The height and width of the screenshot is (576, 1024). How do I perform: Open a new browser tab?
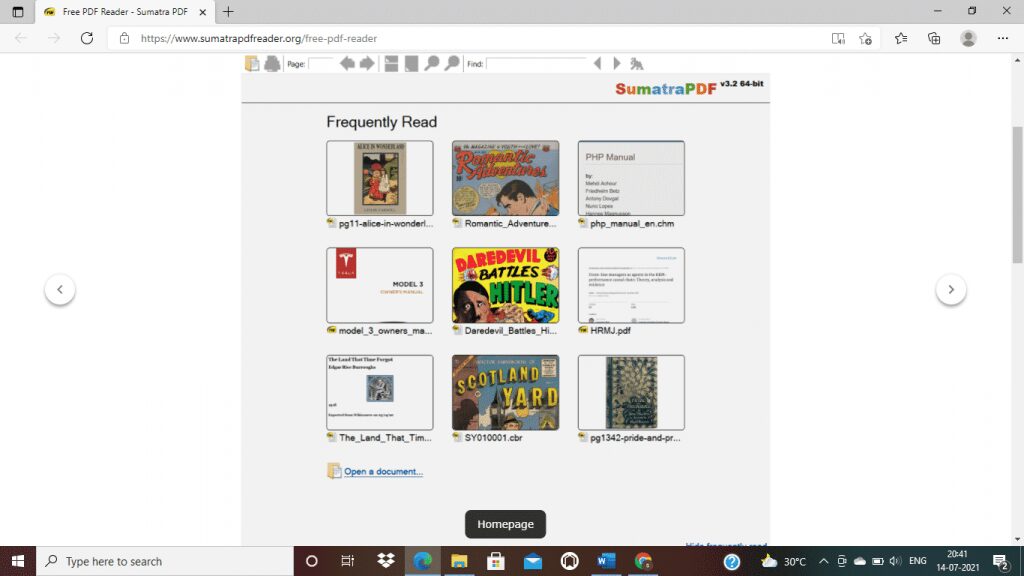228,12
